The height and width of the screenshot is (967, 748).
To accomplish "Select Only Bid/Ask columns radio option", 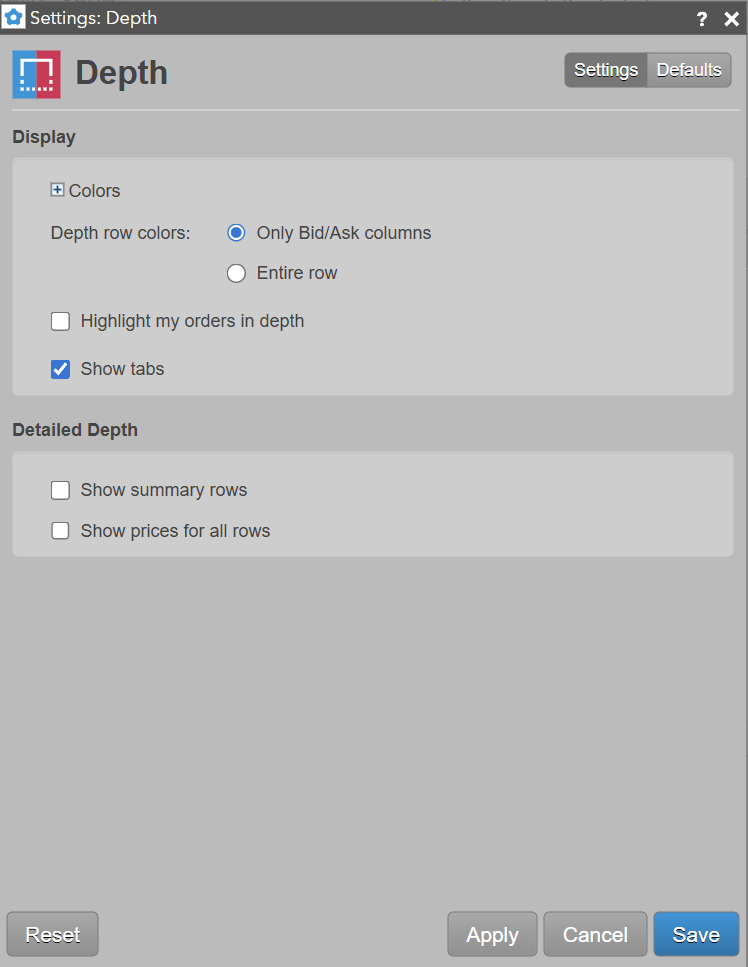I will [236, 232].
